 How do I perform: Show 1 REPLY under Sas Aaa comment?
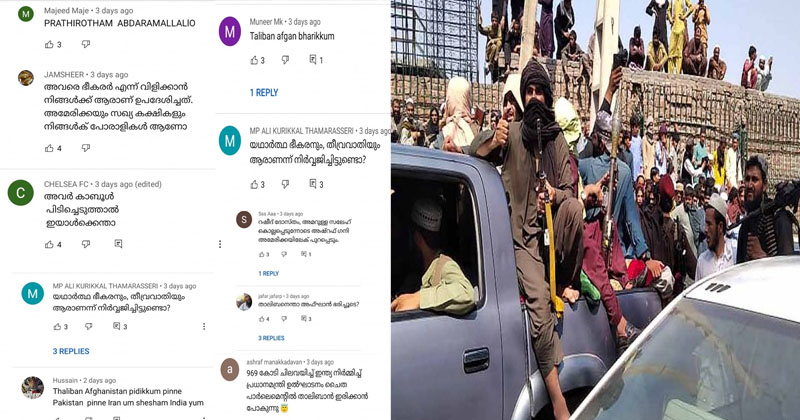(268, 274)
